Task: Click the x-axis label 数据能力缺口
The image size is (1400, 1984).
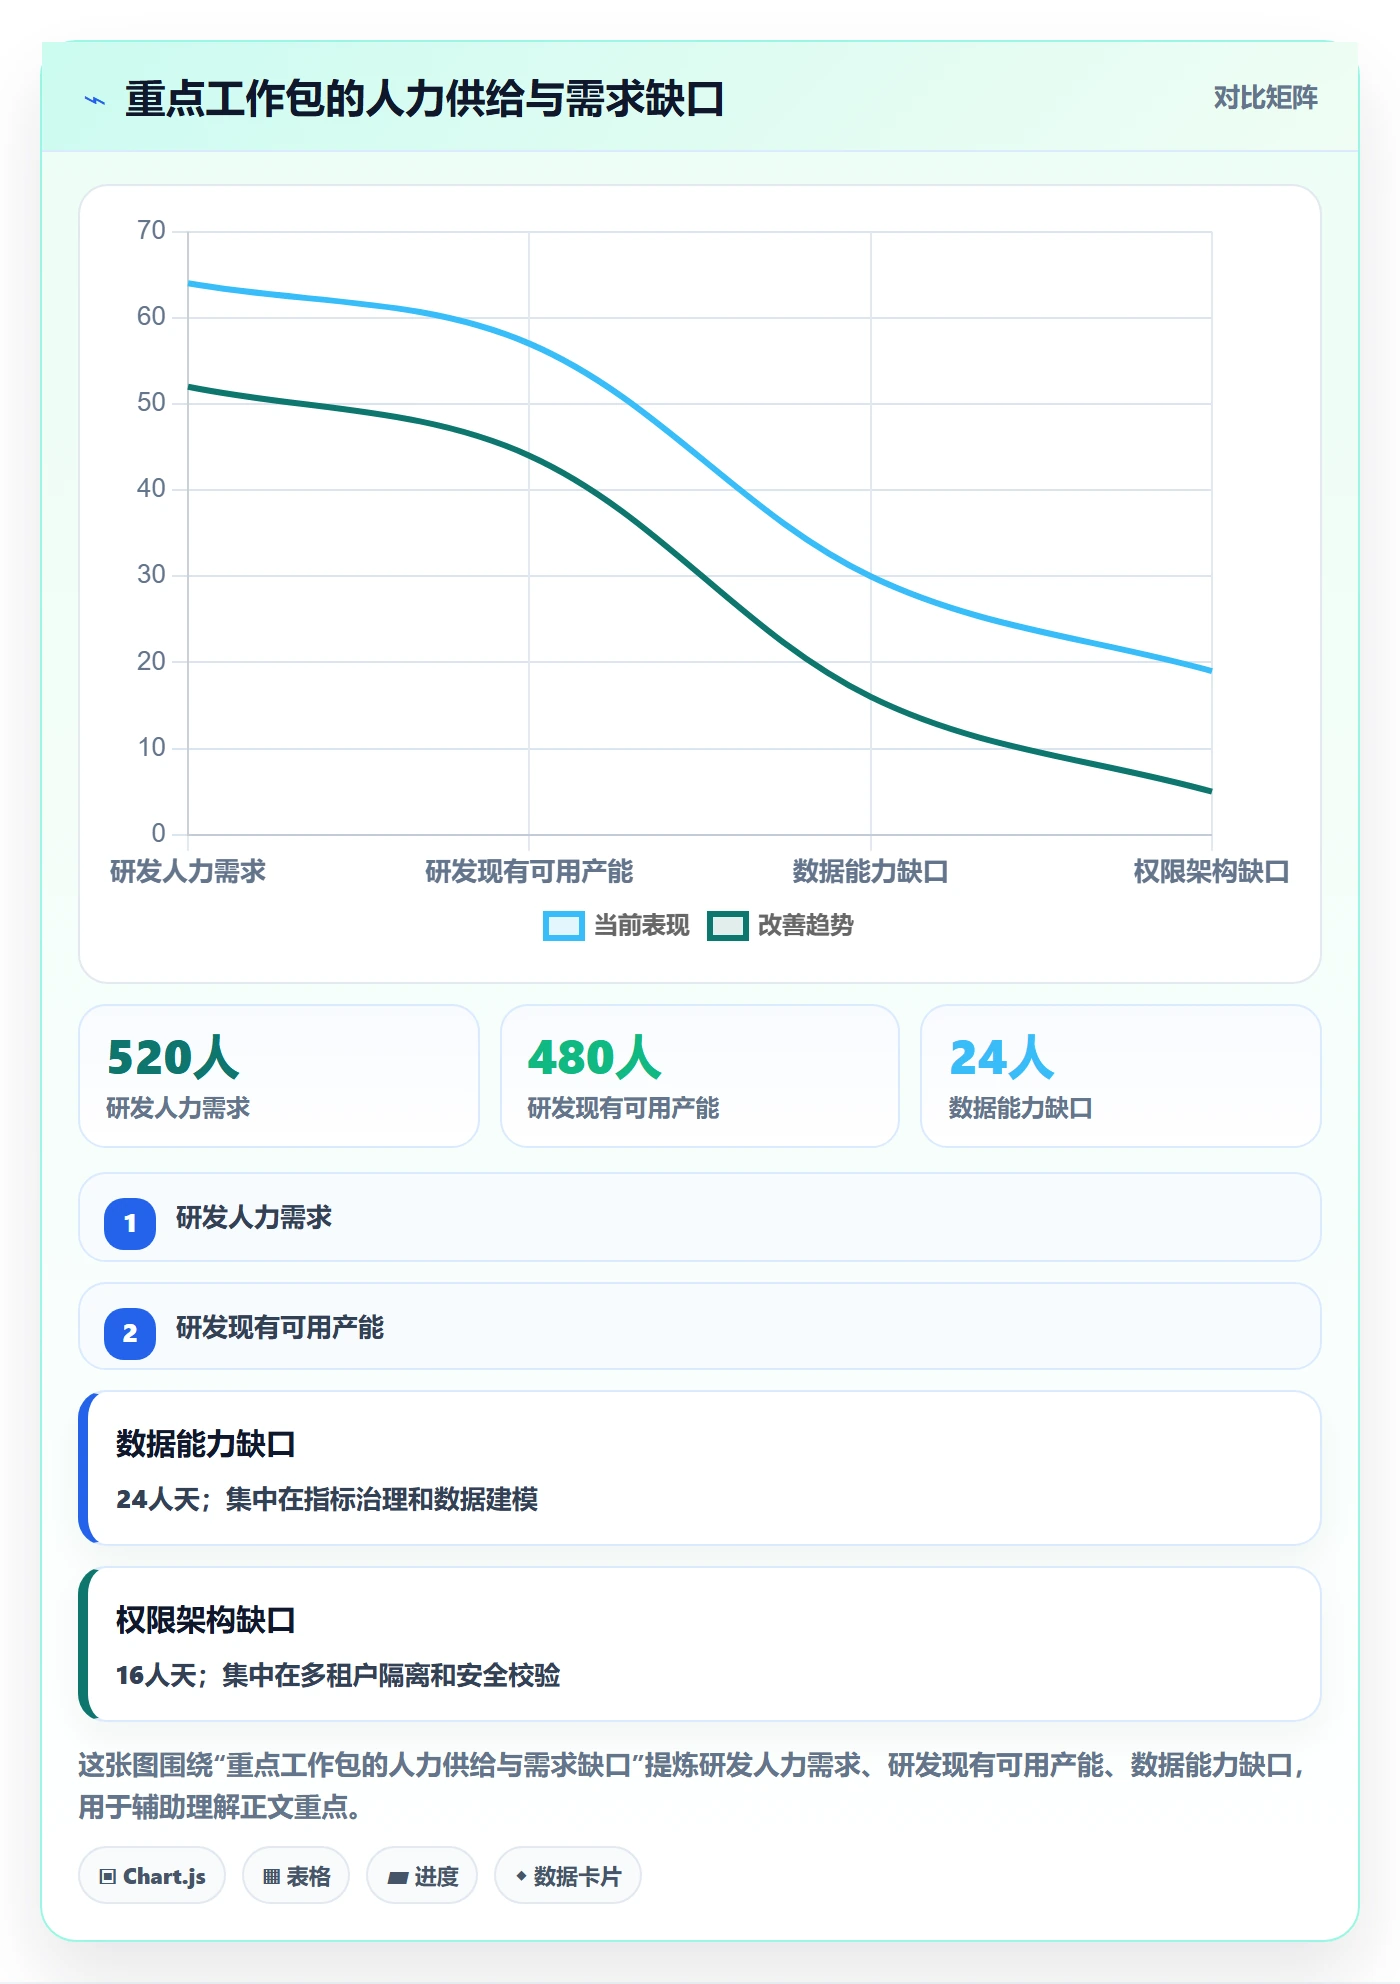Action: click(870, 872)
